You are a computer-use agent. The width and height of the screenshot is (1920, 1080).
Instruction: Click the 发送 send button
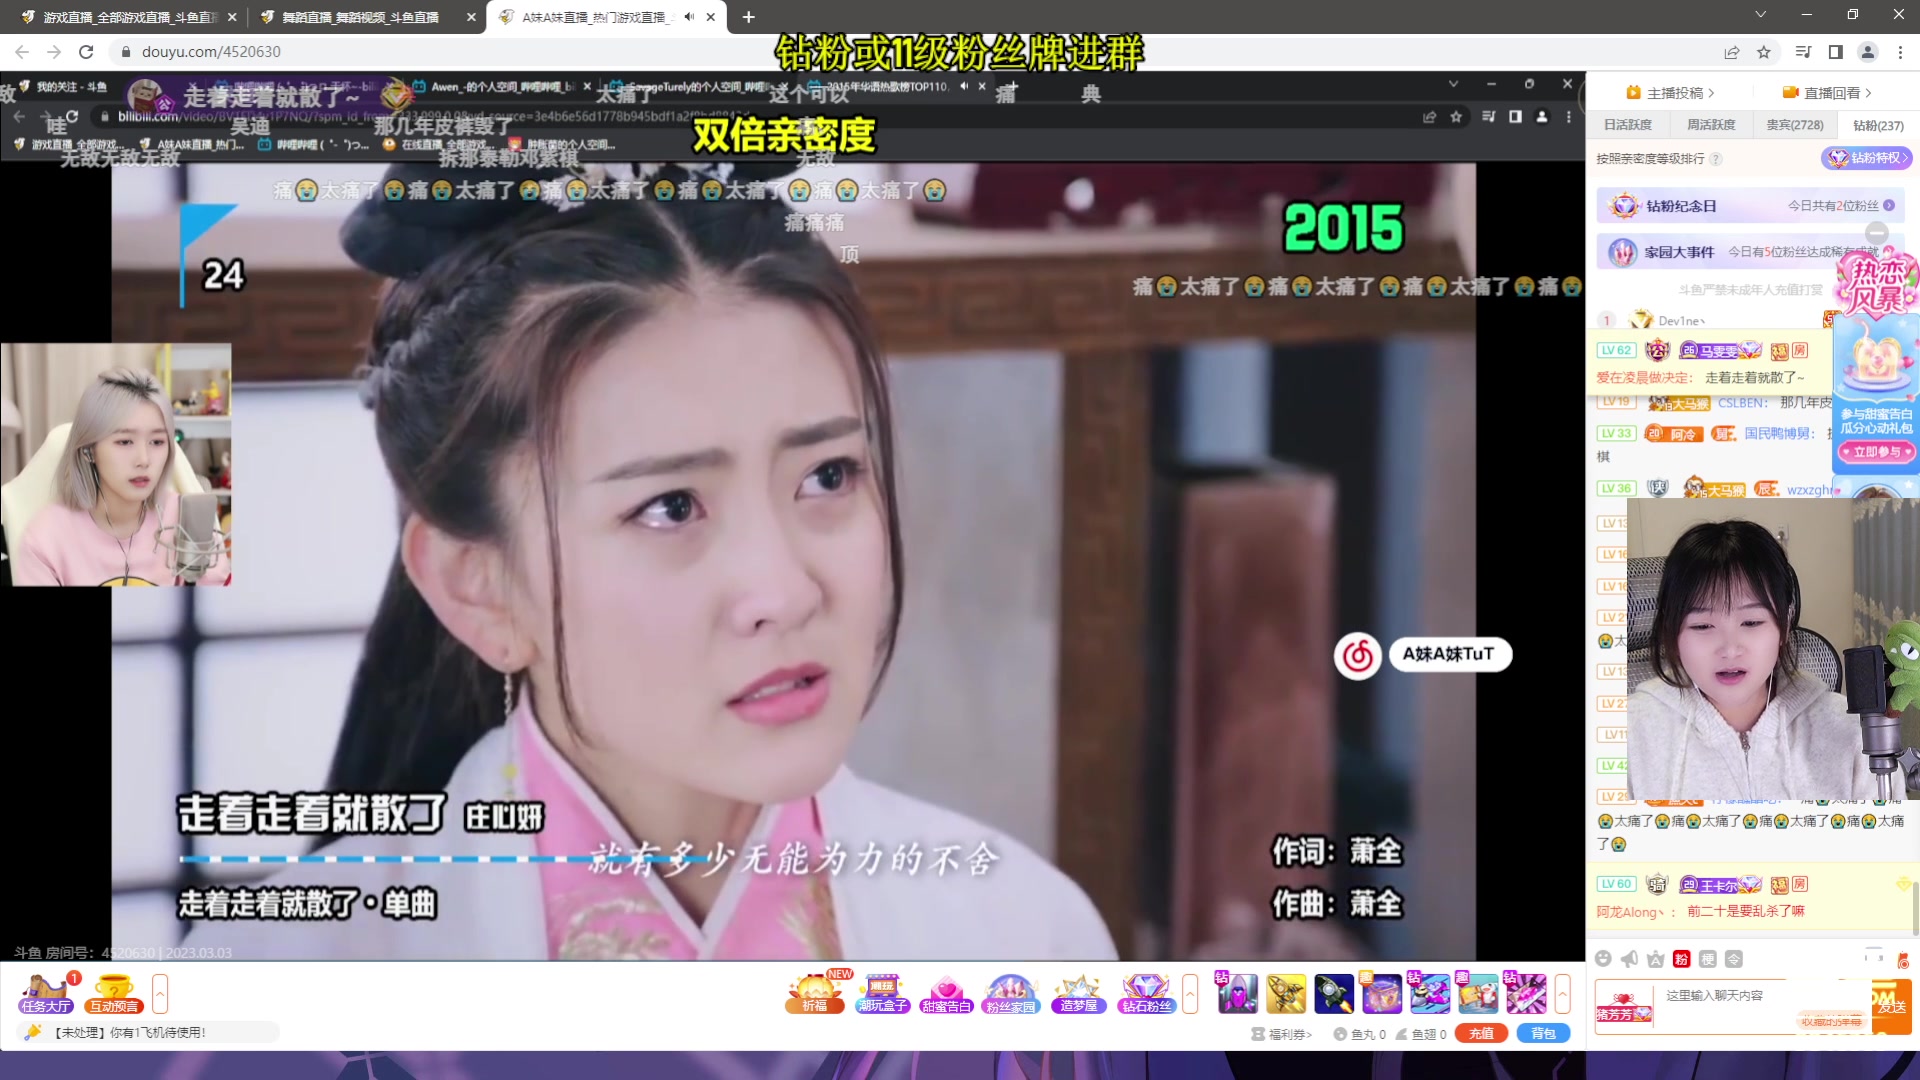point(1891,1007)
